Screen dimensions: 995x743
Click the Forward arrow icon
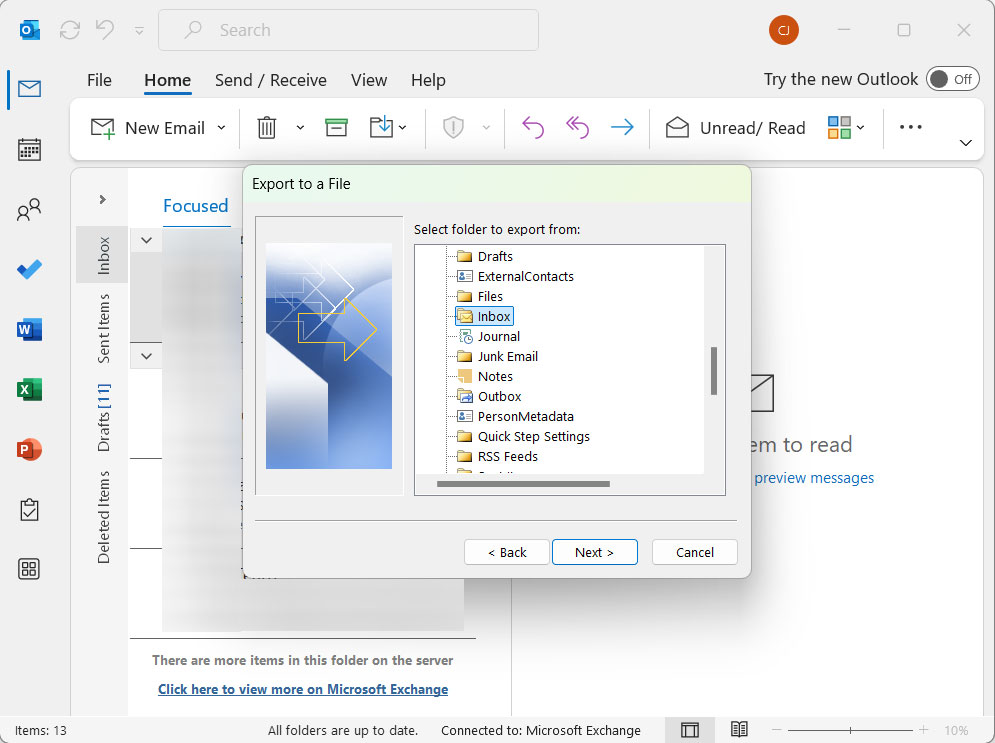tap(622, 127)
